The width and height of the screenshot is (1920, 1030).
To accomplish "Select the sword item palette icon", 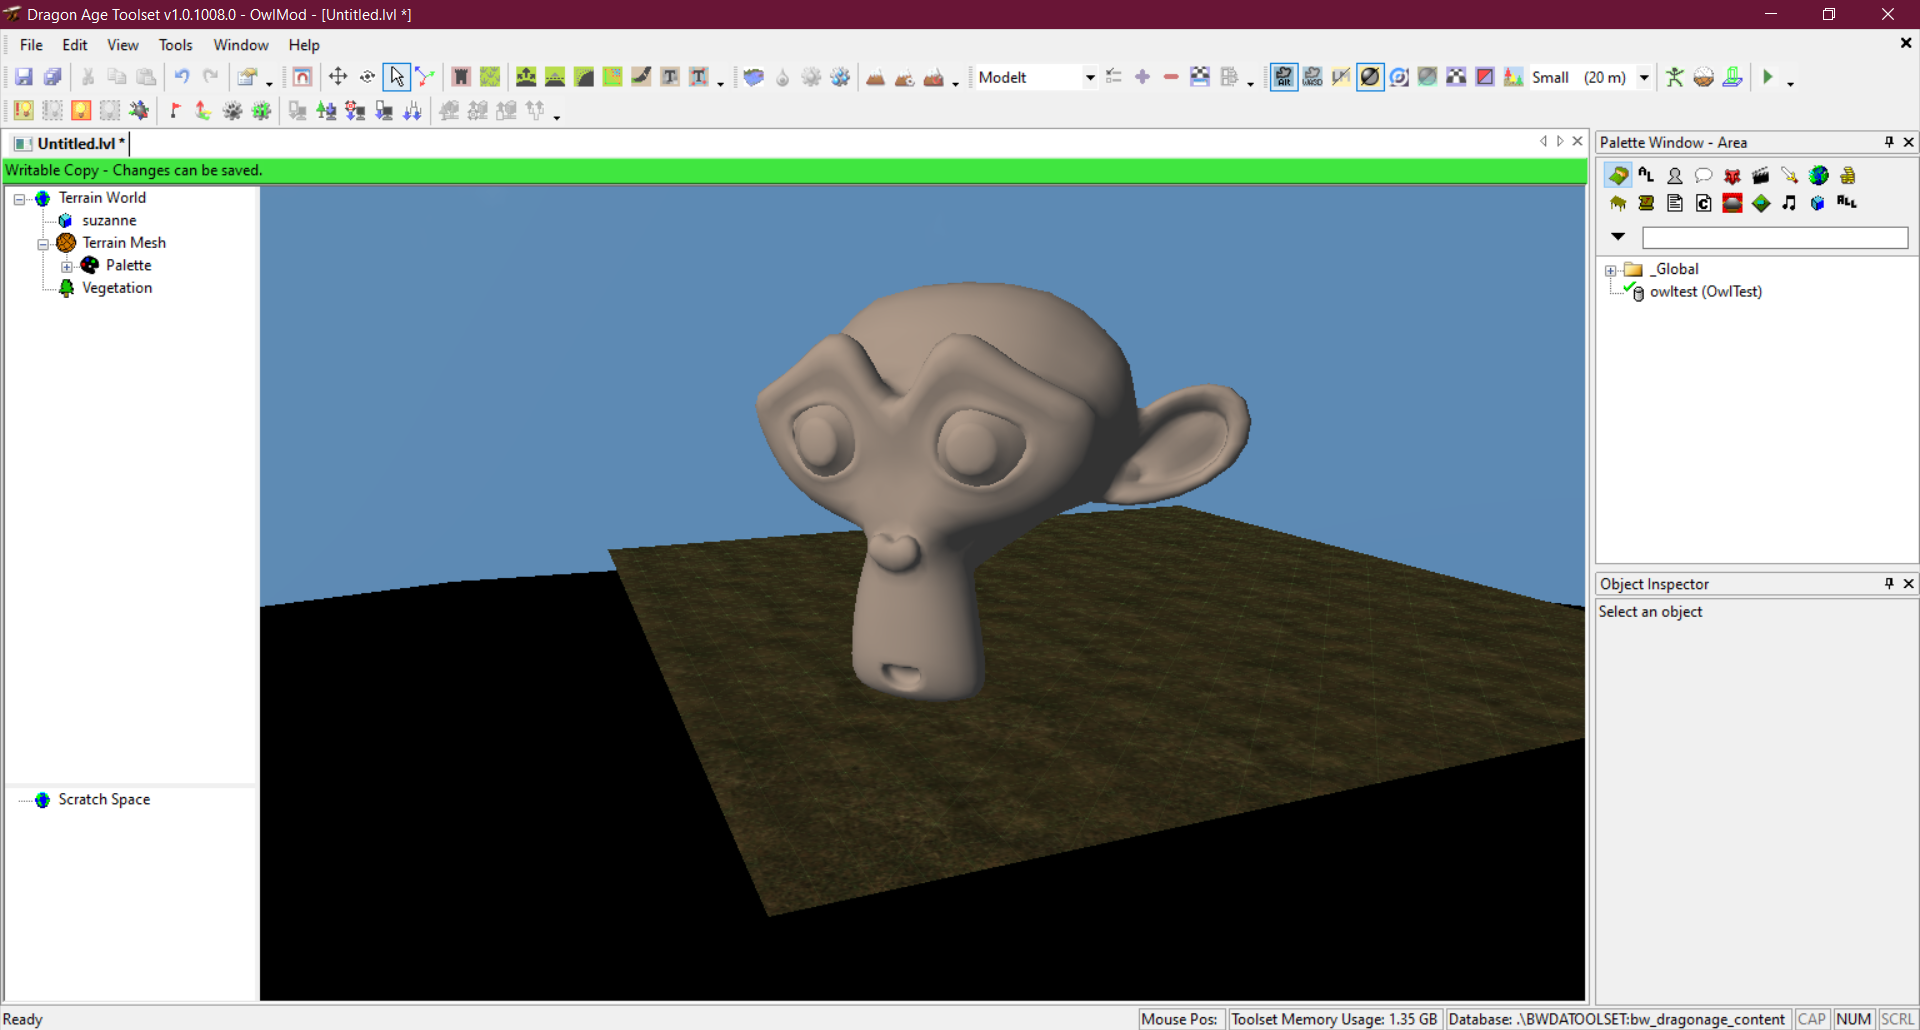I will click(1789, 175).
